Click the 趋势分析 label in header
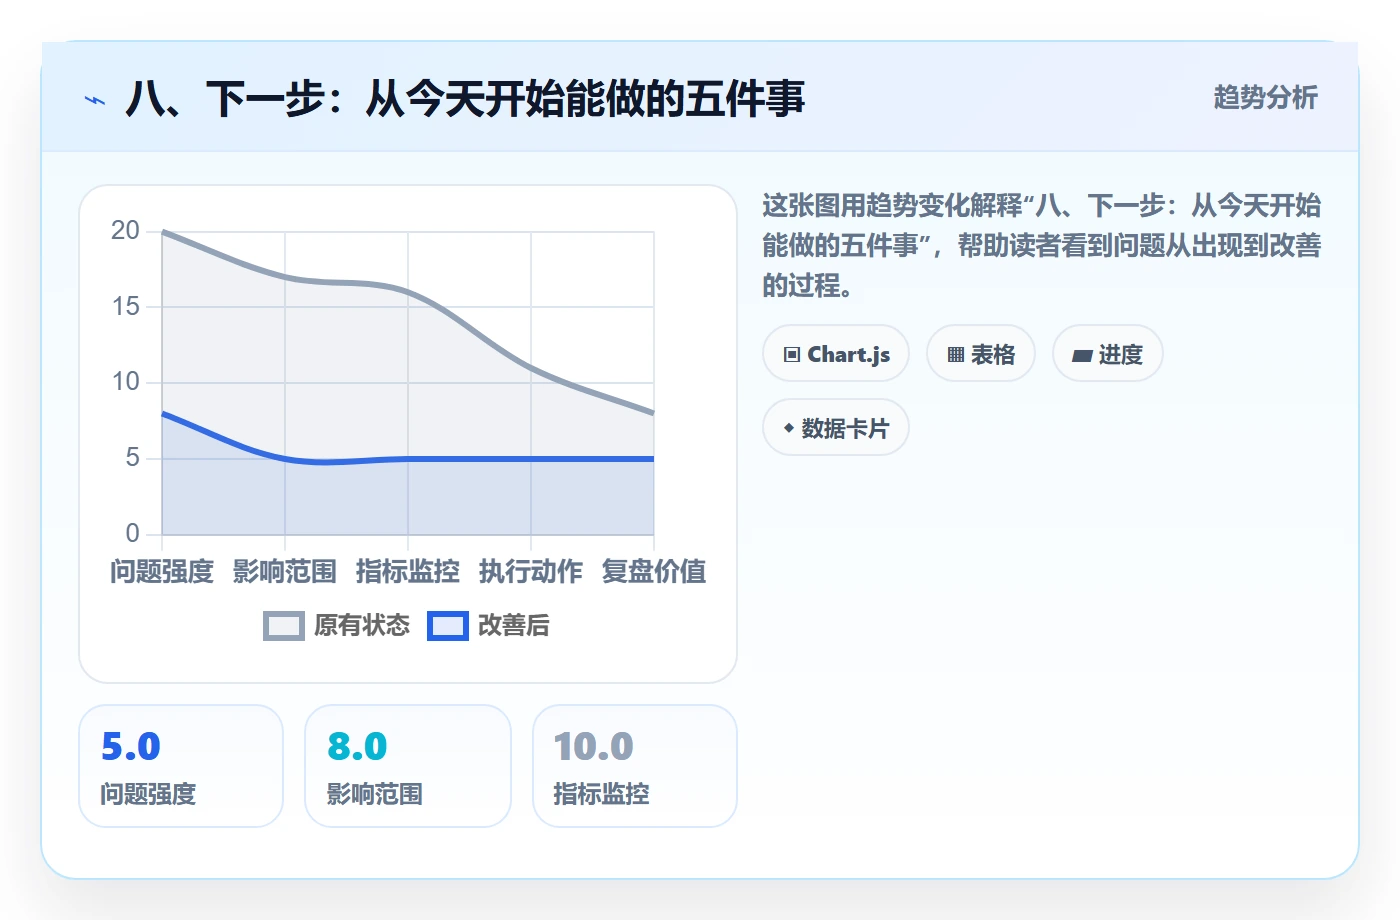The image size is (1400, 920). [x=1265, y=98]
